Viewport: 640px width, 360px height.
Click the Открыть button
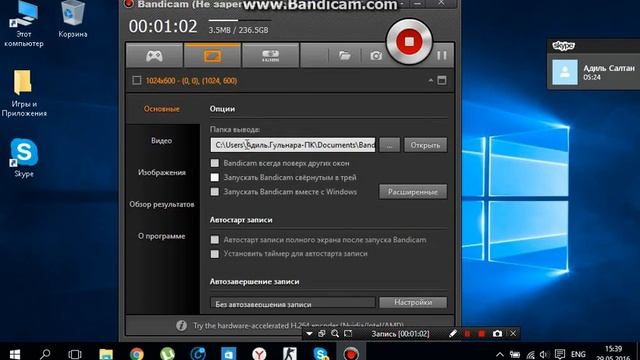425,145
